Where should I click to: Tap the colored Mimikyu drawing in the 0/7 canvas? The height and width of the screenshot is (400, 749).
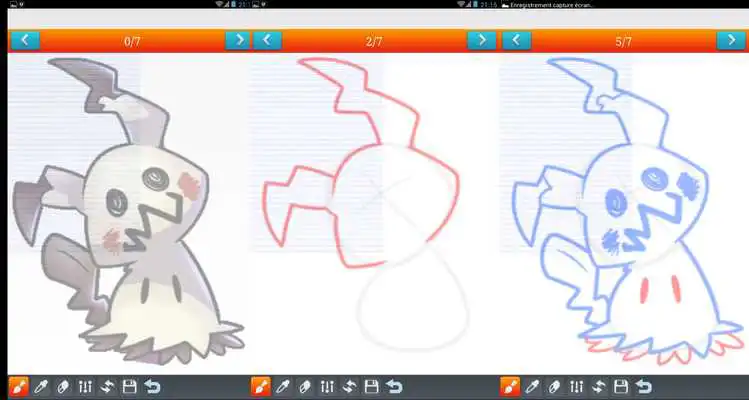128,210
